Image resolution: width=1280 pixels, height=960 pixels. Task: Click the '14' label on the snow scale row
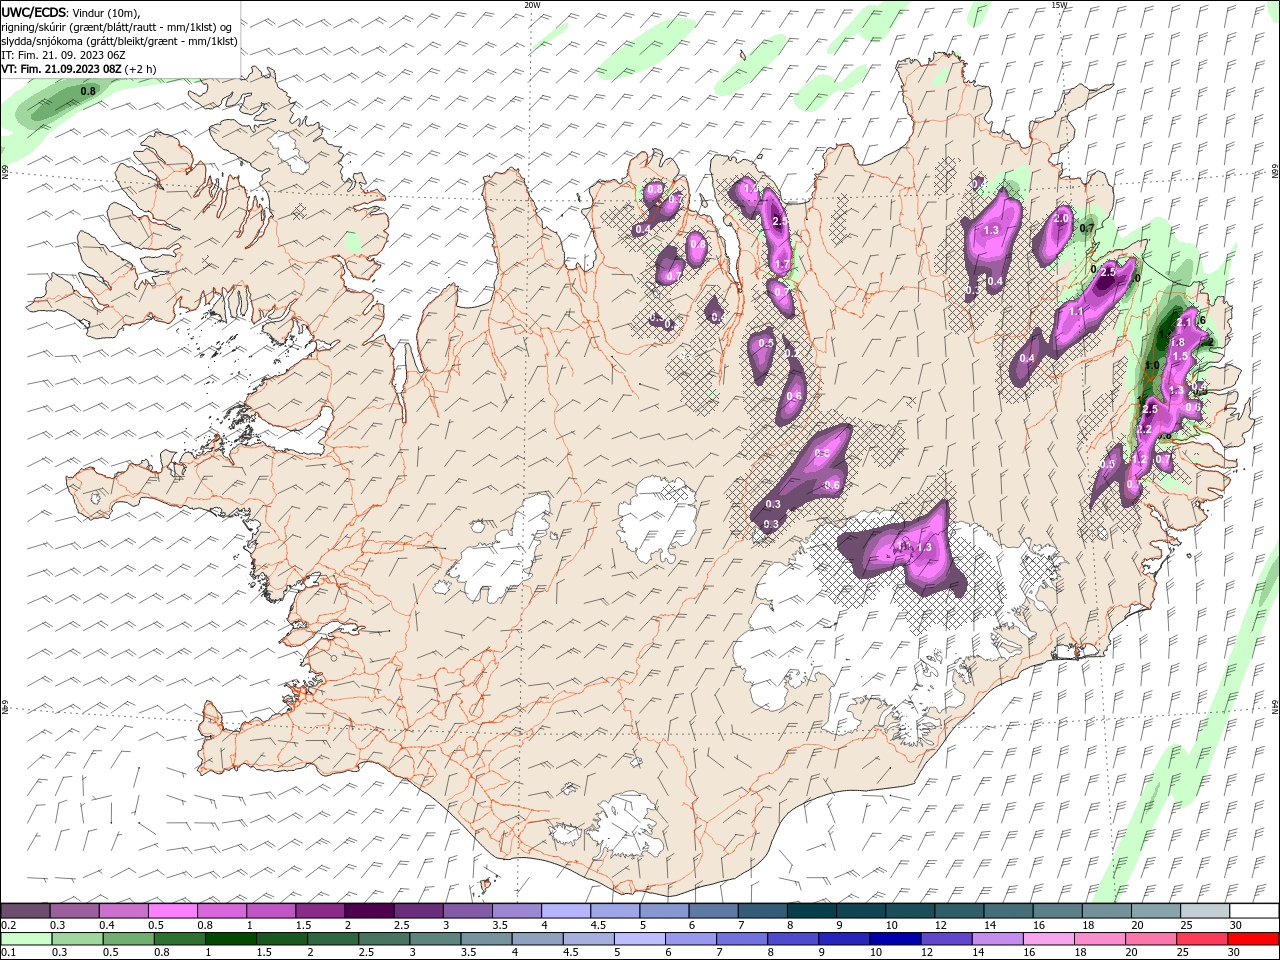pyautogui.click(x=990, y=925)
